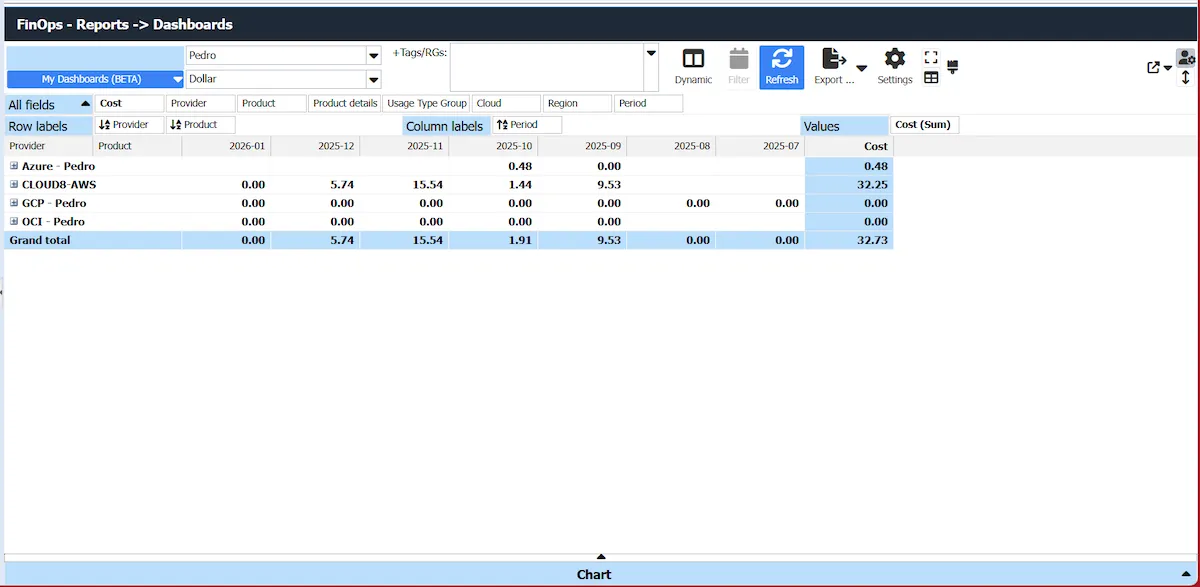
Task: Click inside the Tags/RGs input box
Action: (x=546, y=67)
